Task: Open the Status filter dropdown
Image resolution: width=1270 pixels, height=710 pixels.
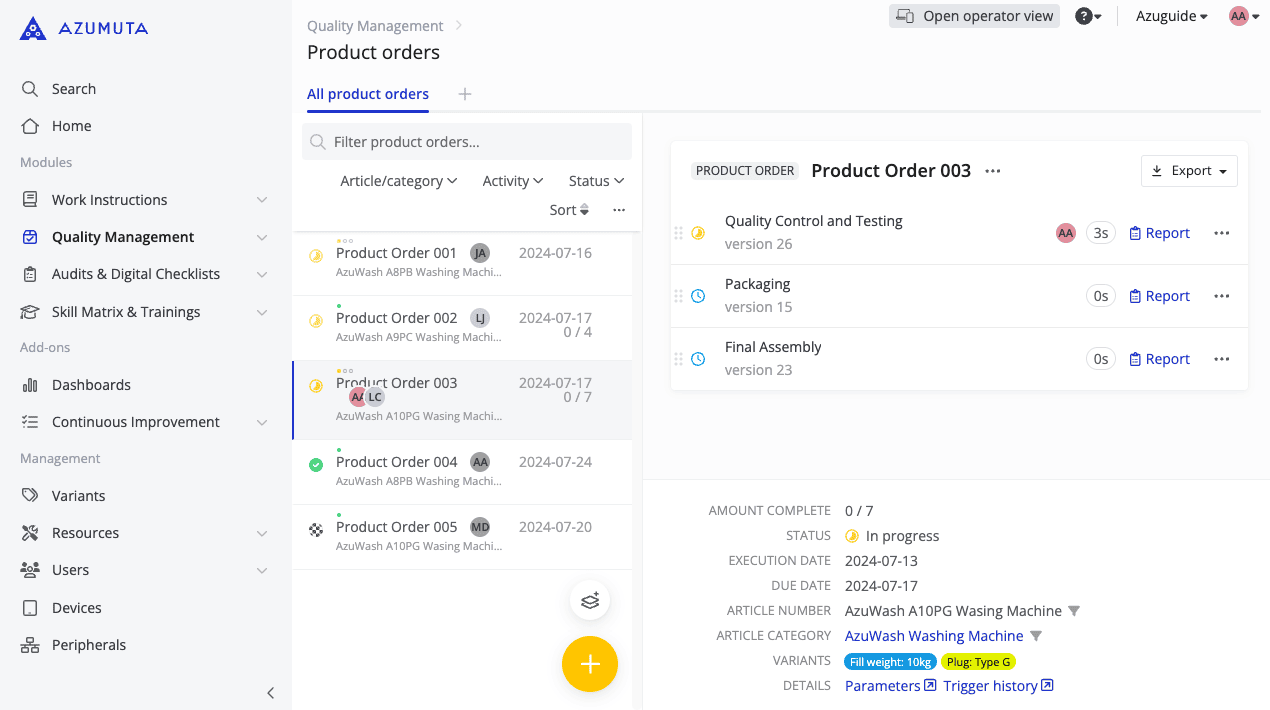Action: pos(595,181)
